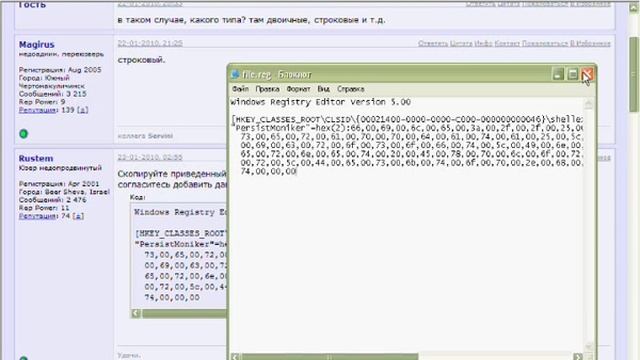Click the Notepad icon in the title bar

coord(235,74)
